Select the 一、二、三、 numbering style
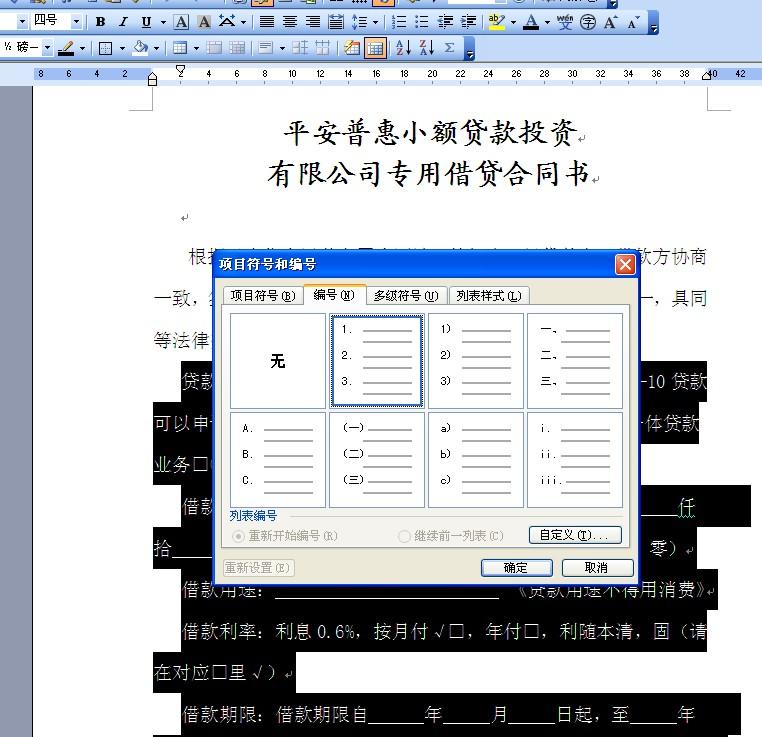762x737 pixels. pos(575,360)
